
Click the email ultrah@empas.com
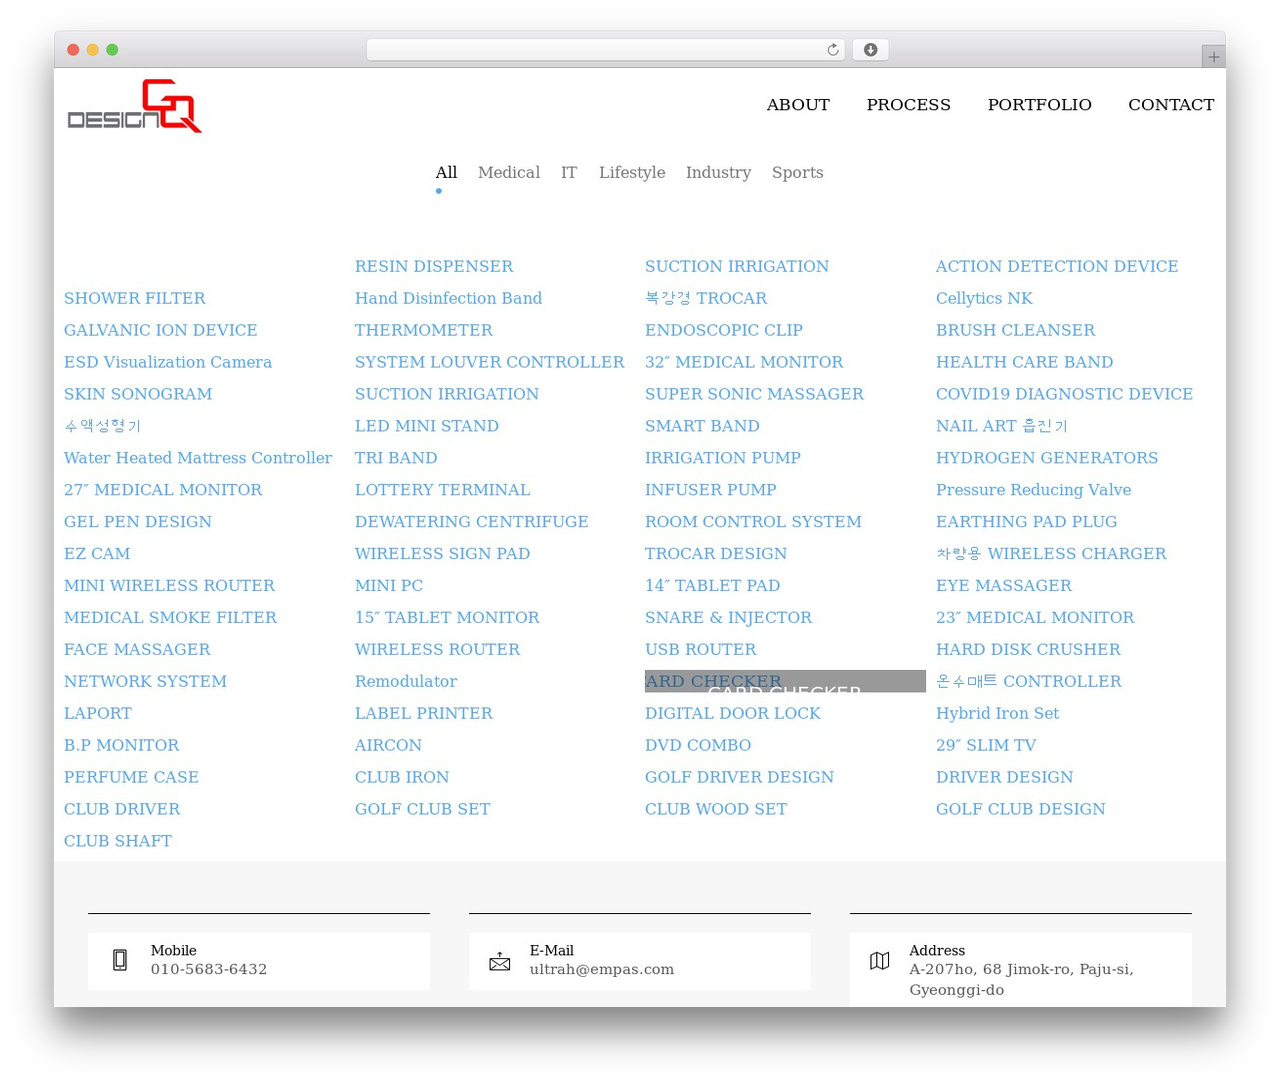[x=602, y=970]
